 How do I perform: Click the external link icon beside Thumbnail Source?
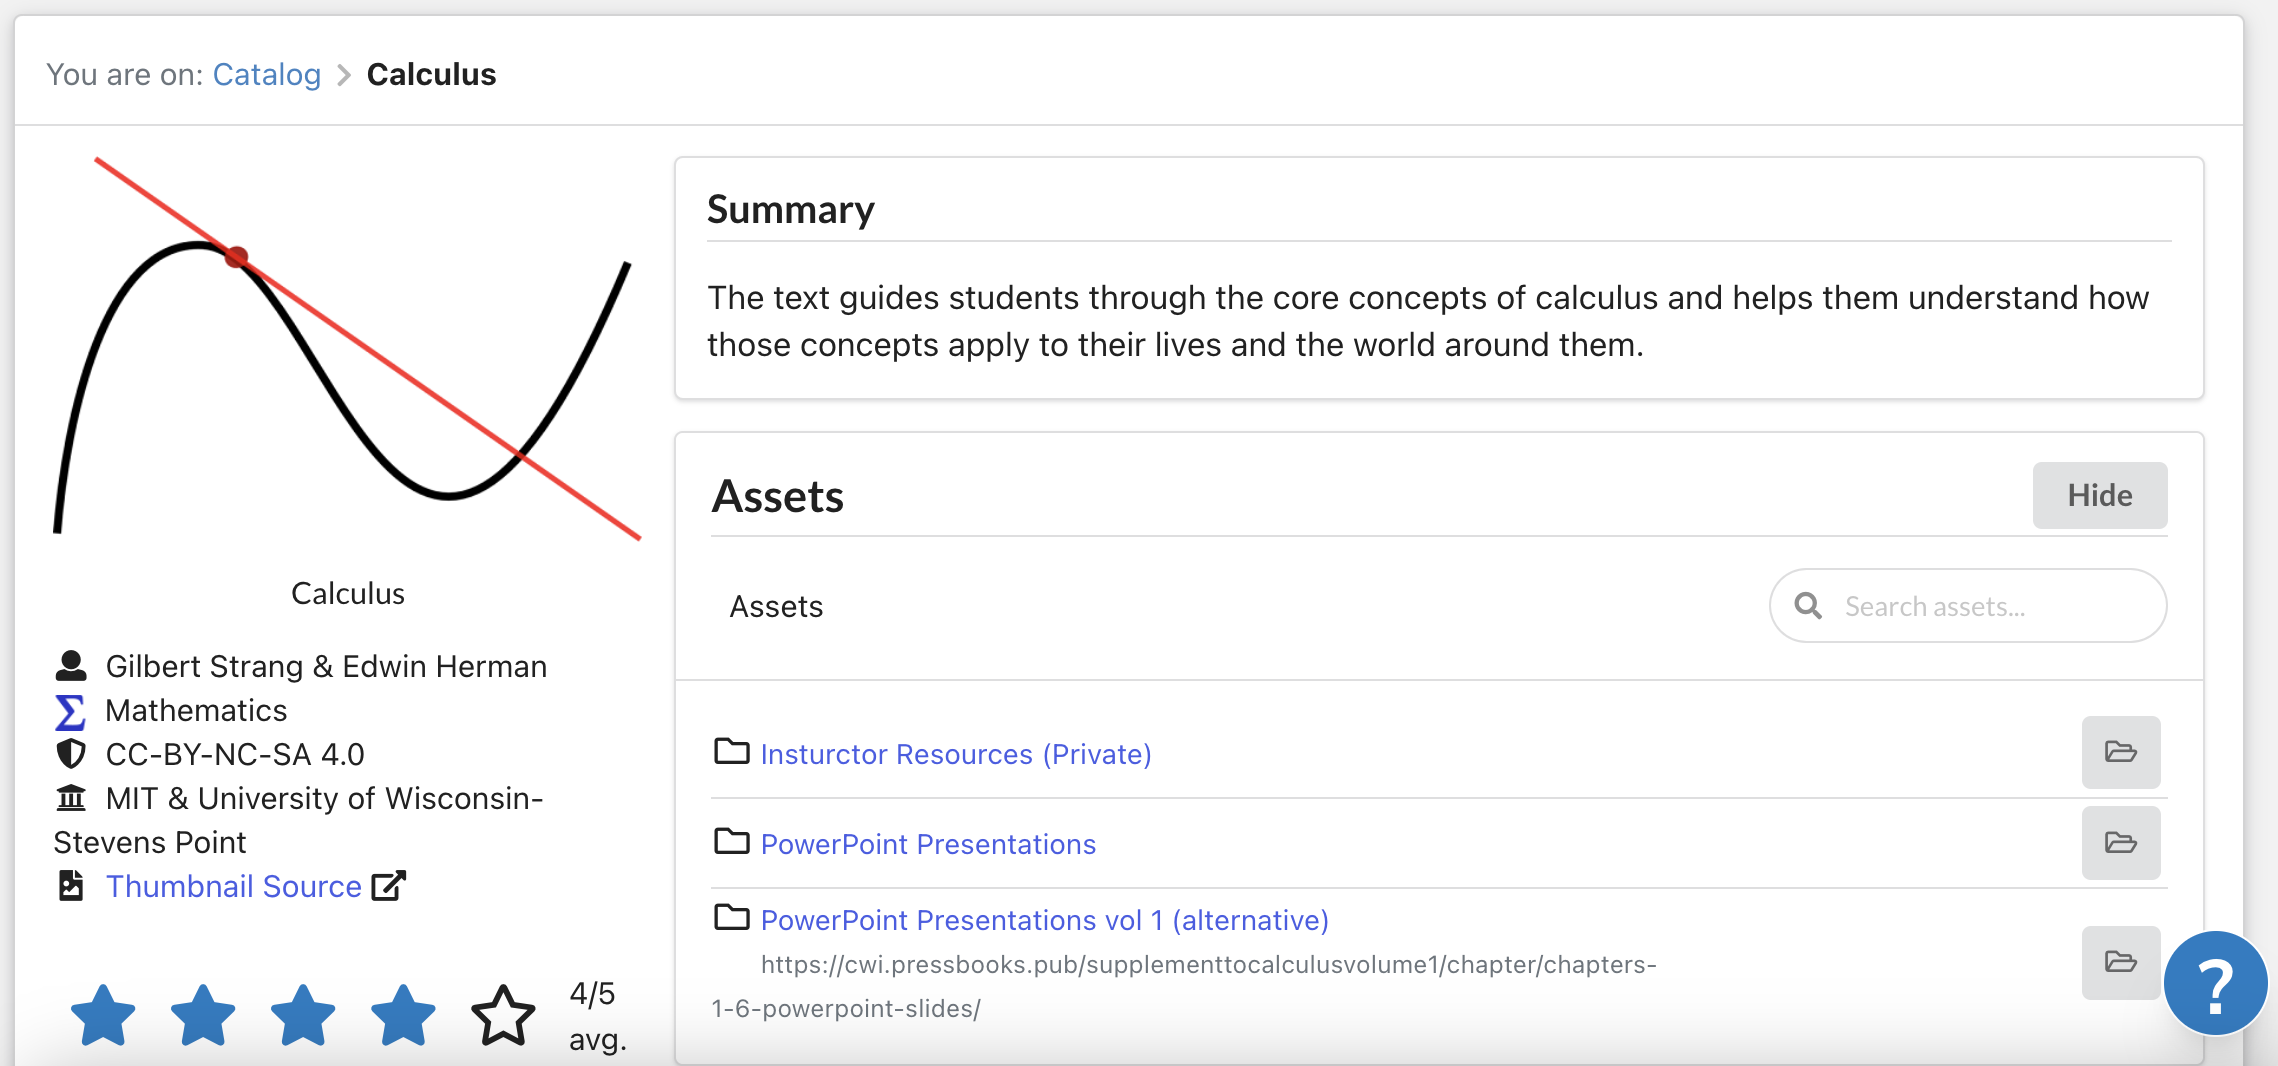(x=388, y=886)
